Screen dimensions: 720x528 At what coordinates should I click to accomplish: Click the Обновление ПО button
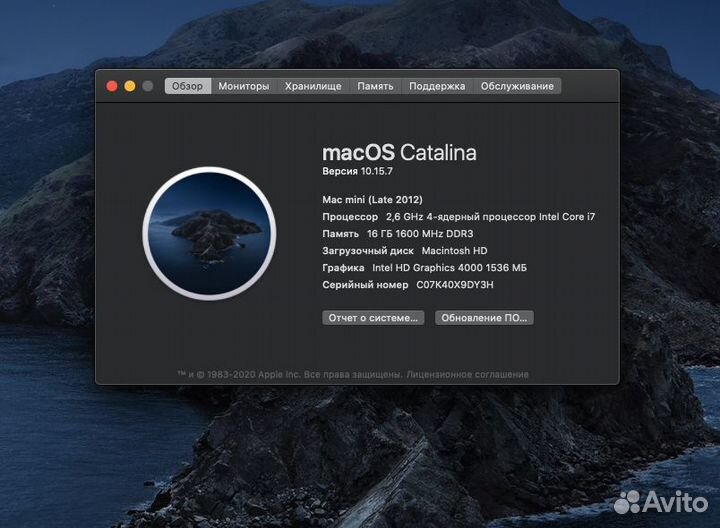point(484,318)
